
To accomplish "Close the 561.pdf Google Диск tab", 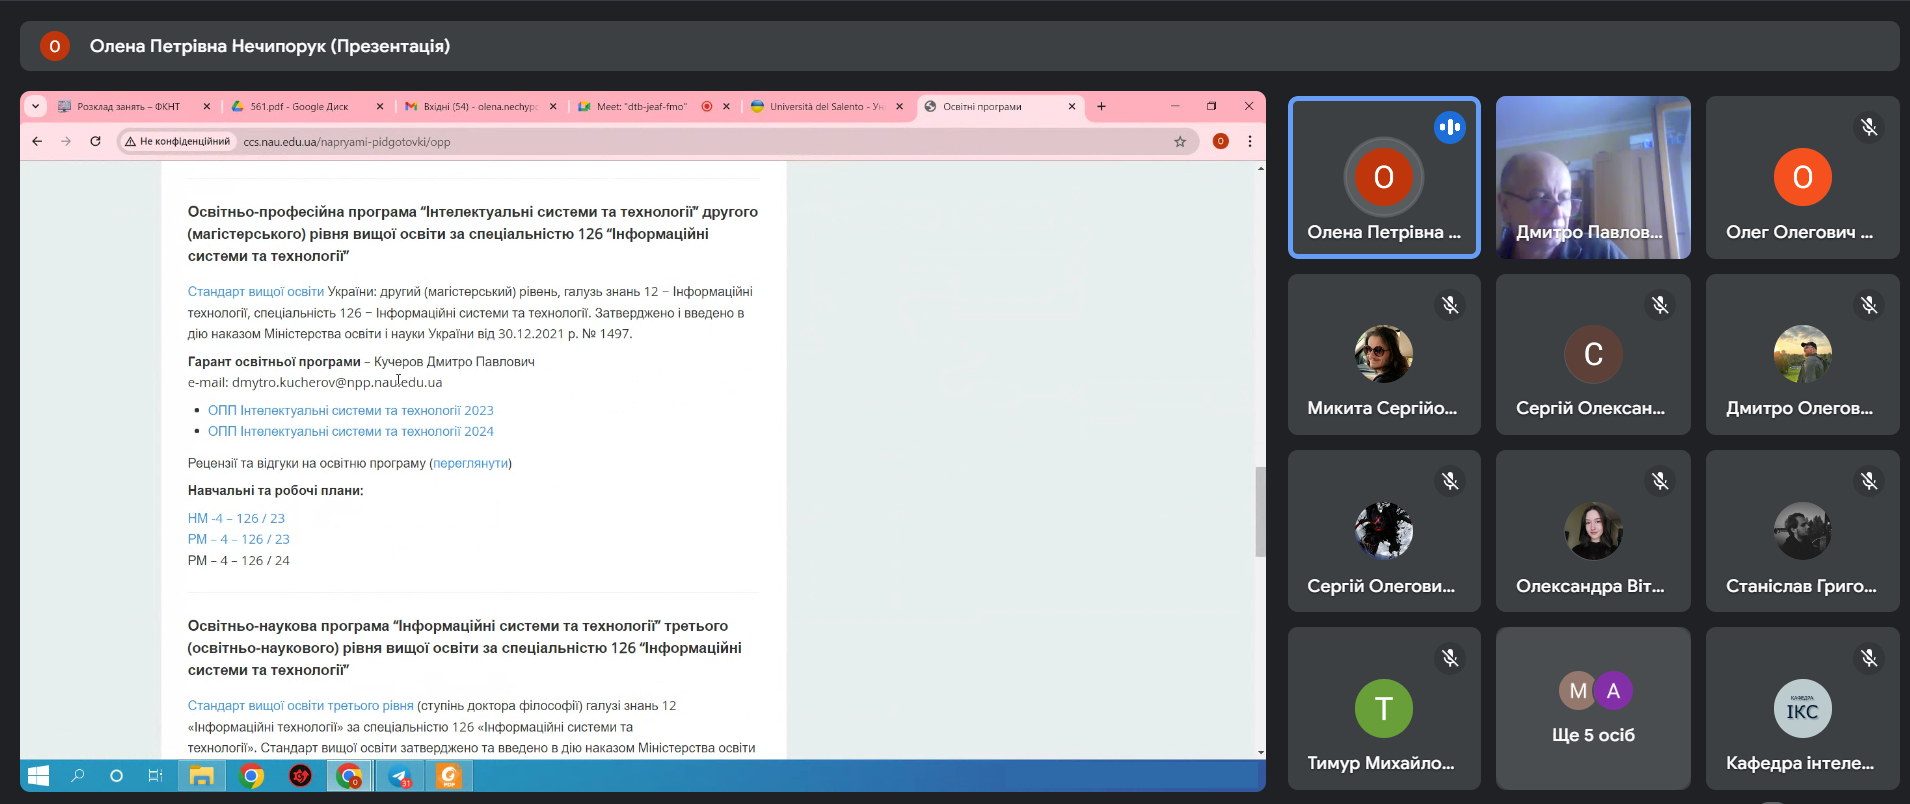I will point(380,106).
